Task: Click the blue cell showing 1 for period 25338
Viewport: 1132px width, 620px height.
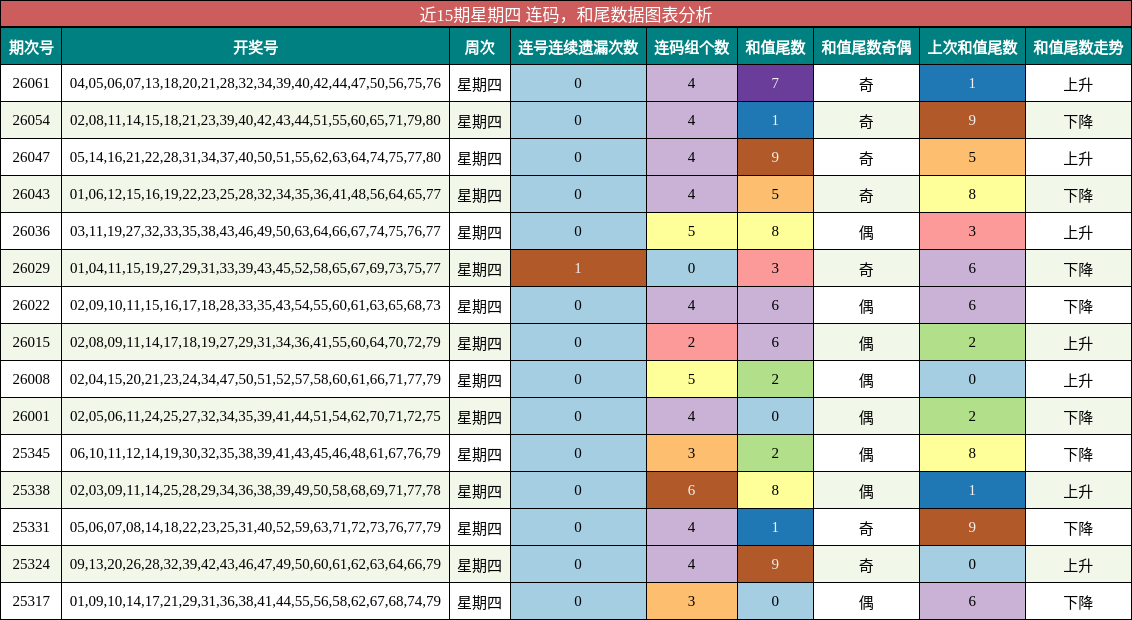Action: tap(972, 490)
